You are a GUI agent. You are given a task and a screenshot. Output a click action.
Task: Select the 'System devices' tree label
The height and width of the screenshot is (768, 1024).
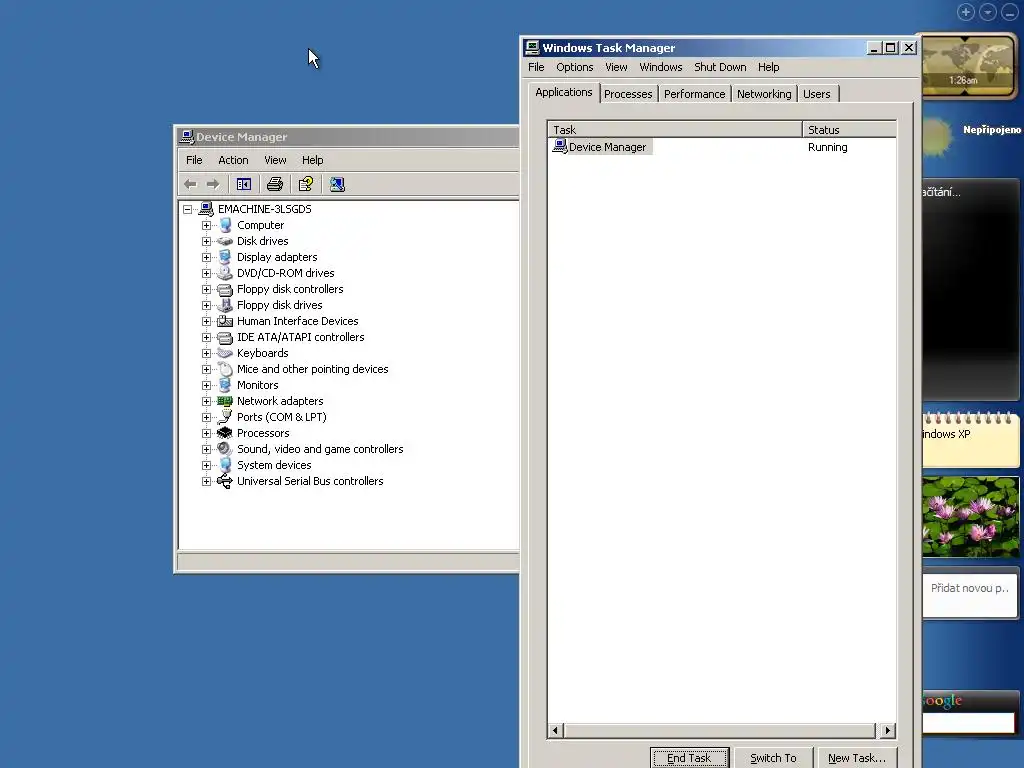tap(274, 466)
